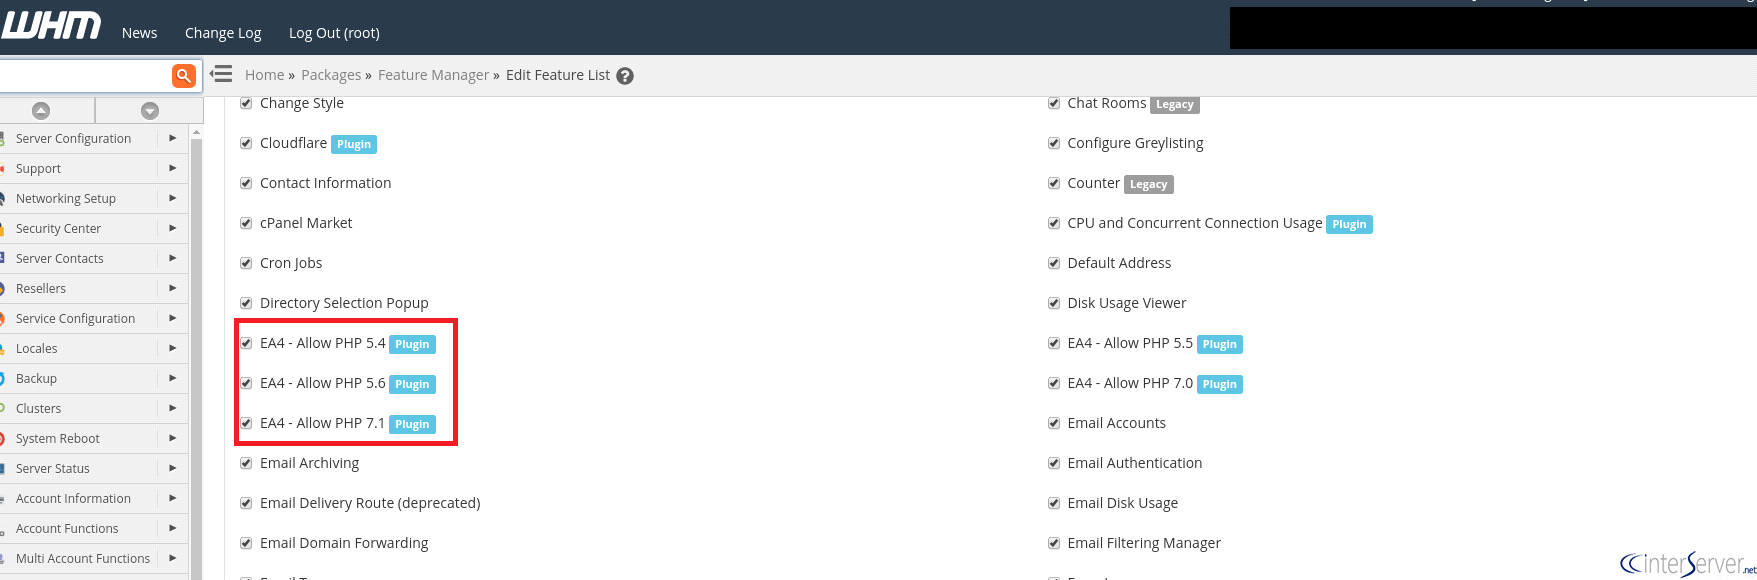Toggle the Default Address checkbox
Viewport: 1757px width, 580px height.
point(1054,263)
